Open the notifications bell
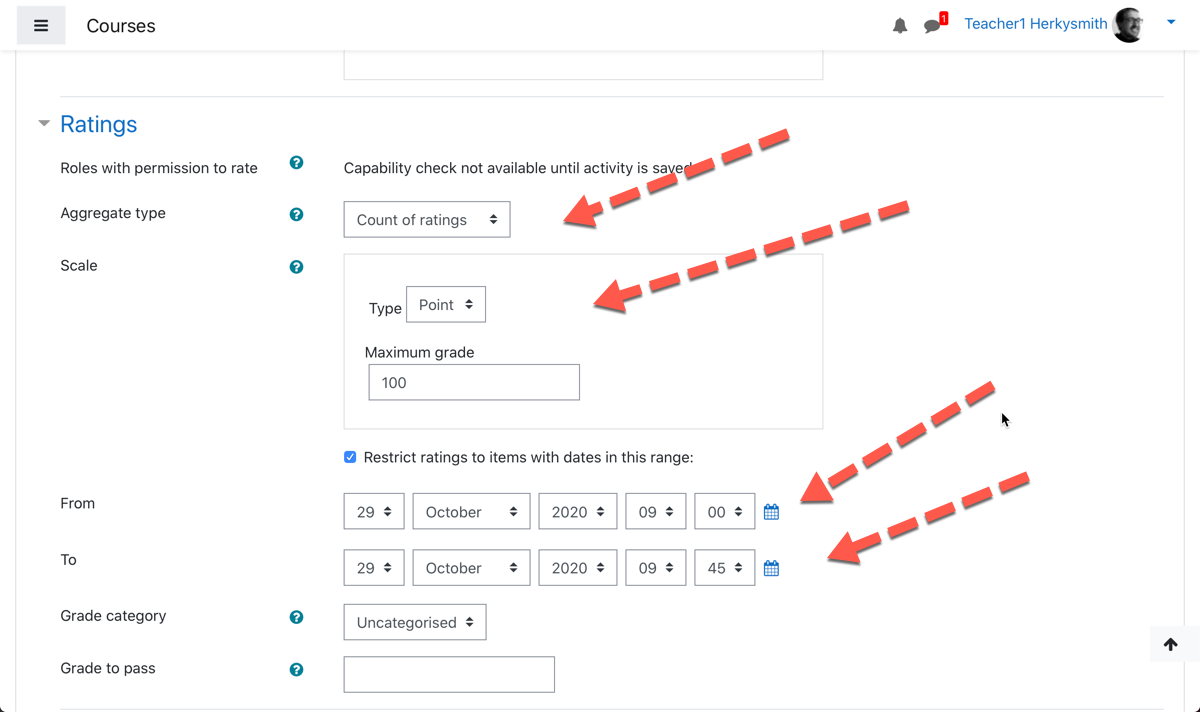The width and height of the screenshot is (1200, 712). 900,26
